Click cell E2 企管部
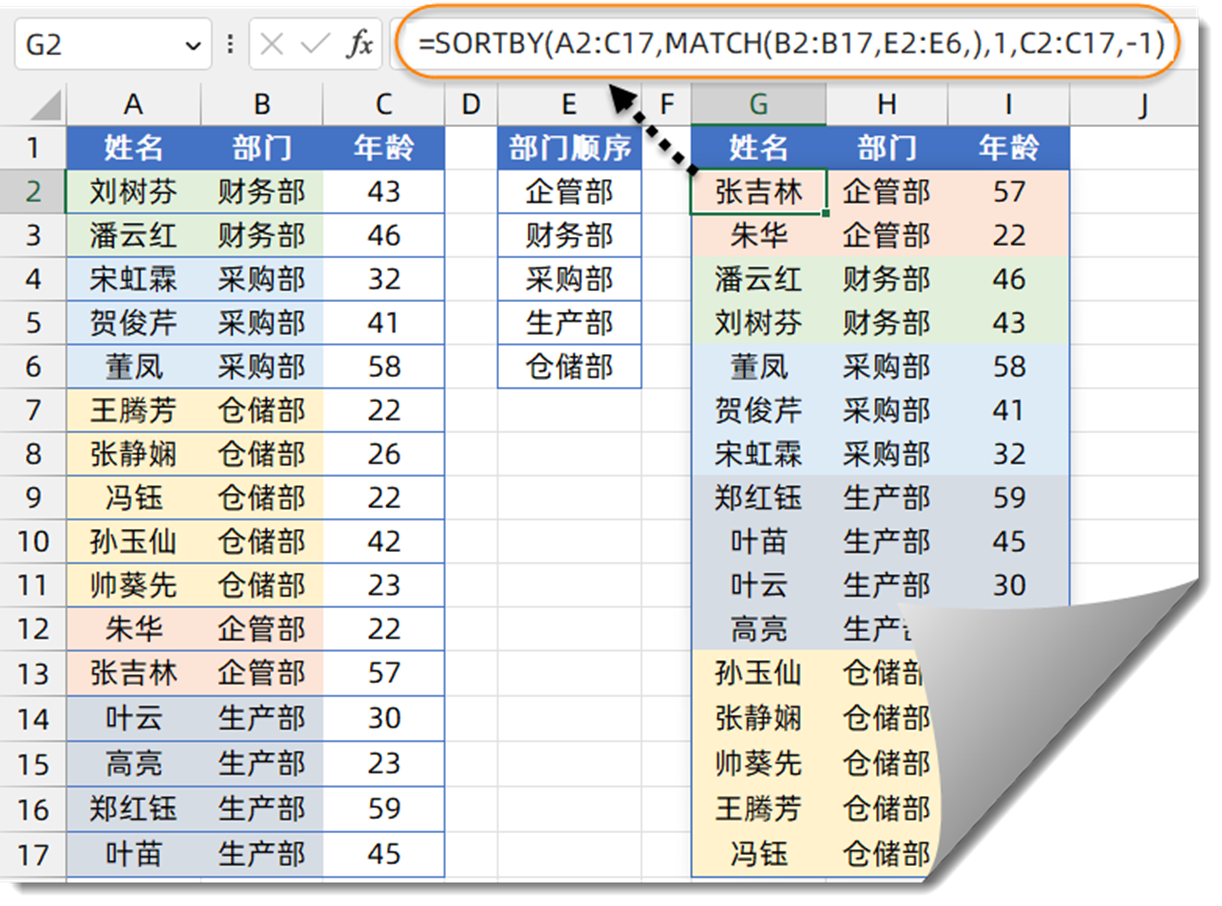1222x906 pixels. point(569,191)
